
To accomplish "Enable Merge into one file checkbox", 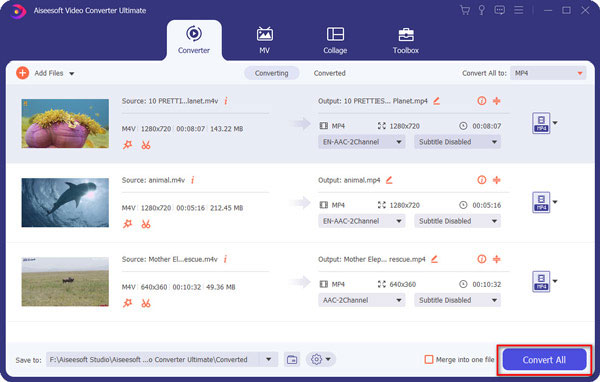I will (429, 359).
